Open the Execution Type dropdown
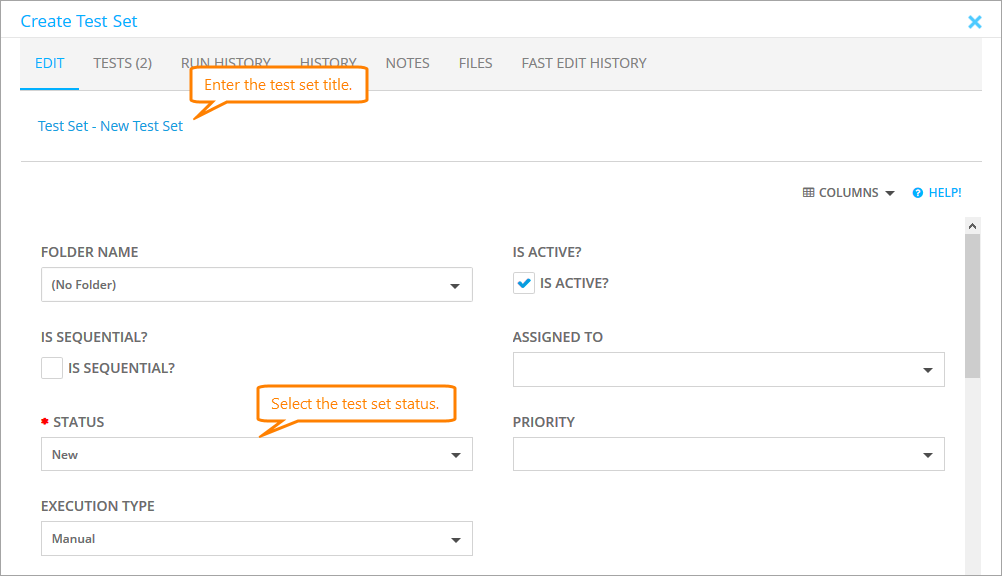The width and height of the screenshot is (1002, 576). 256,539
